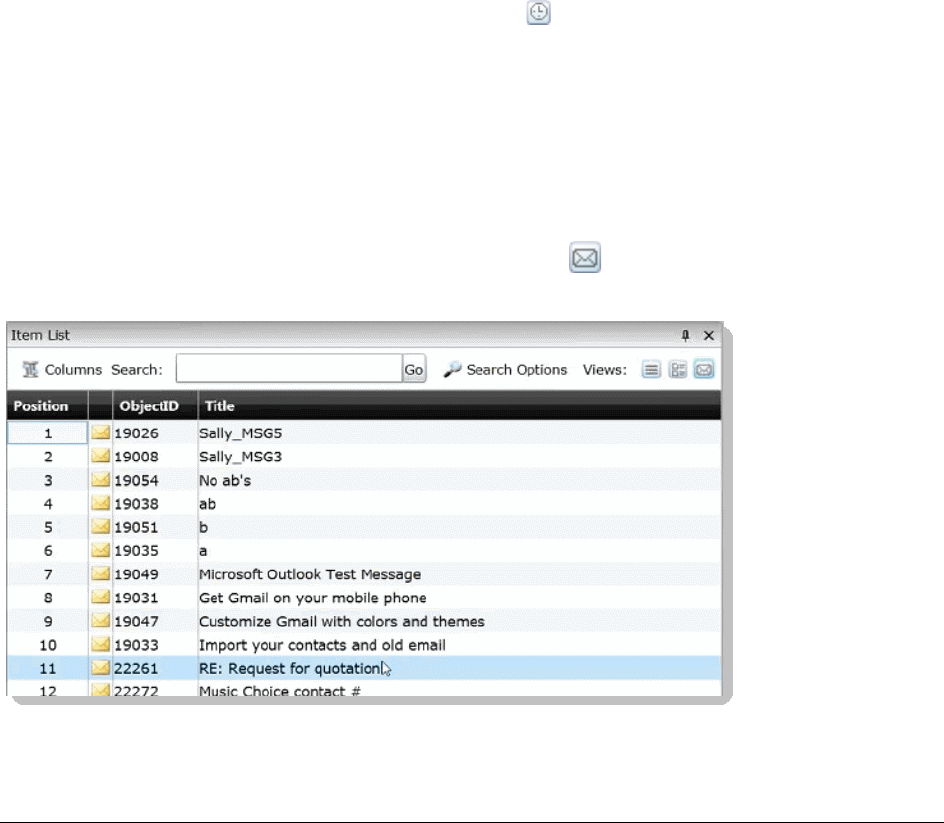Click the envelope icon for 19051
This screenshot has height=823, width=944.
click(x=101, y=527)
